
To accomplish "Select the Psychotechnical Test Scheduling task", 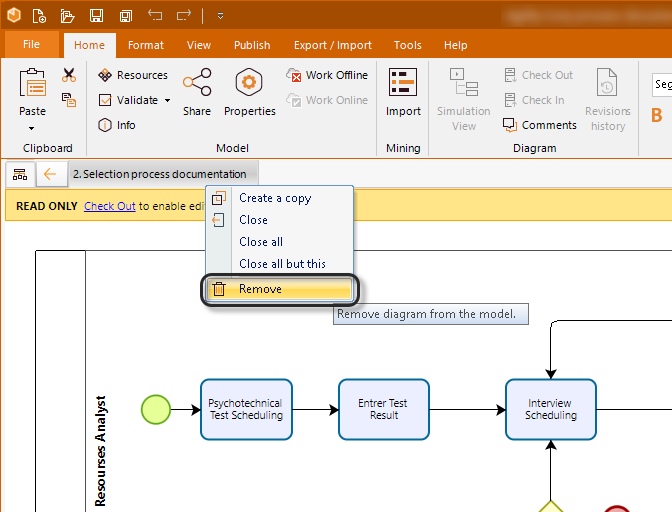I will tap(246, 409).
